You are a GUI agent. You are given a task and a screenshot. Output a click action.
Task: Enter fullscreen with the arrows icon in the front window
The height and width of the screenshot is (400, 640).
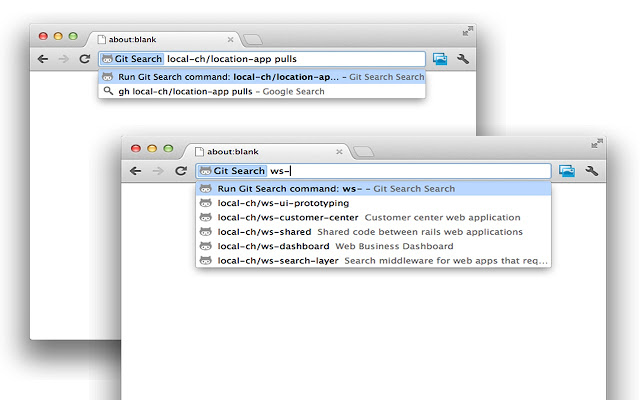click(597, 143)
